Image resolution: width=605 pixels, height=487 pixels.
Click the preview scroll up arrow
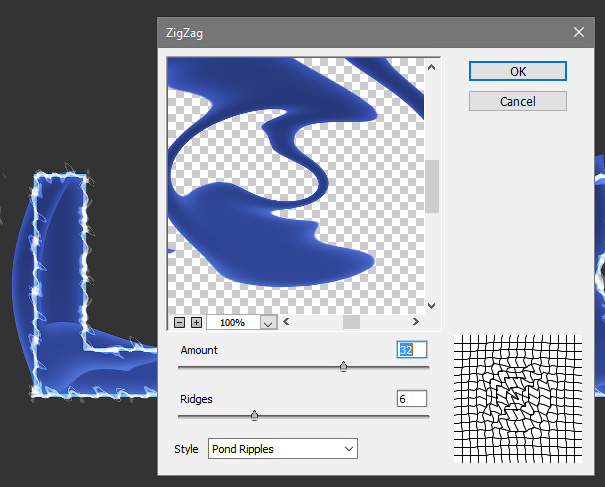click(431, 67)
